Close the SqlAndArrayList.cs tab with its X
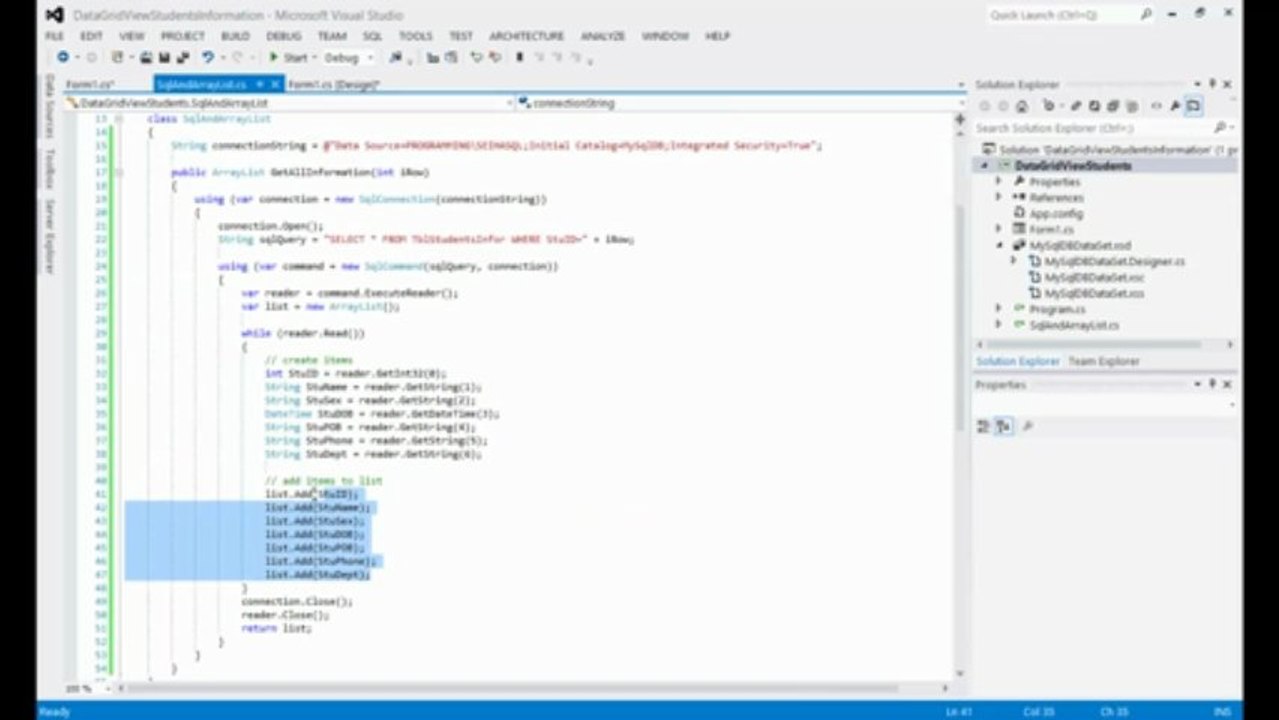 [x=274, y=85]
